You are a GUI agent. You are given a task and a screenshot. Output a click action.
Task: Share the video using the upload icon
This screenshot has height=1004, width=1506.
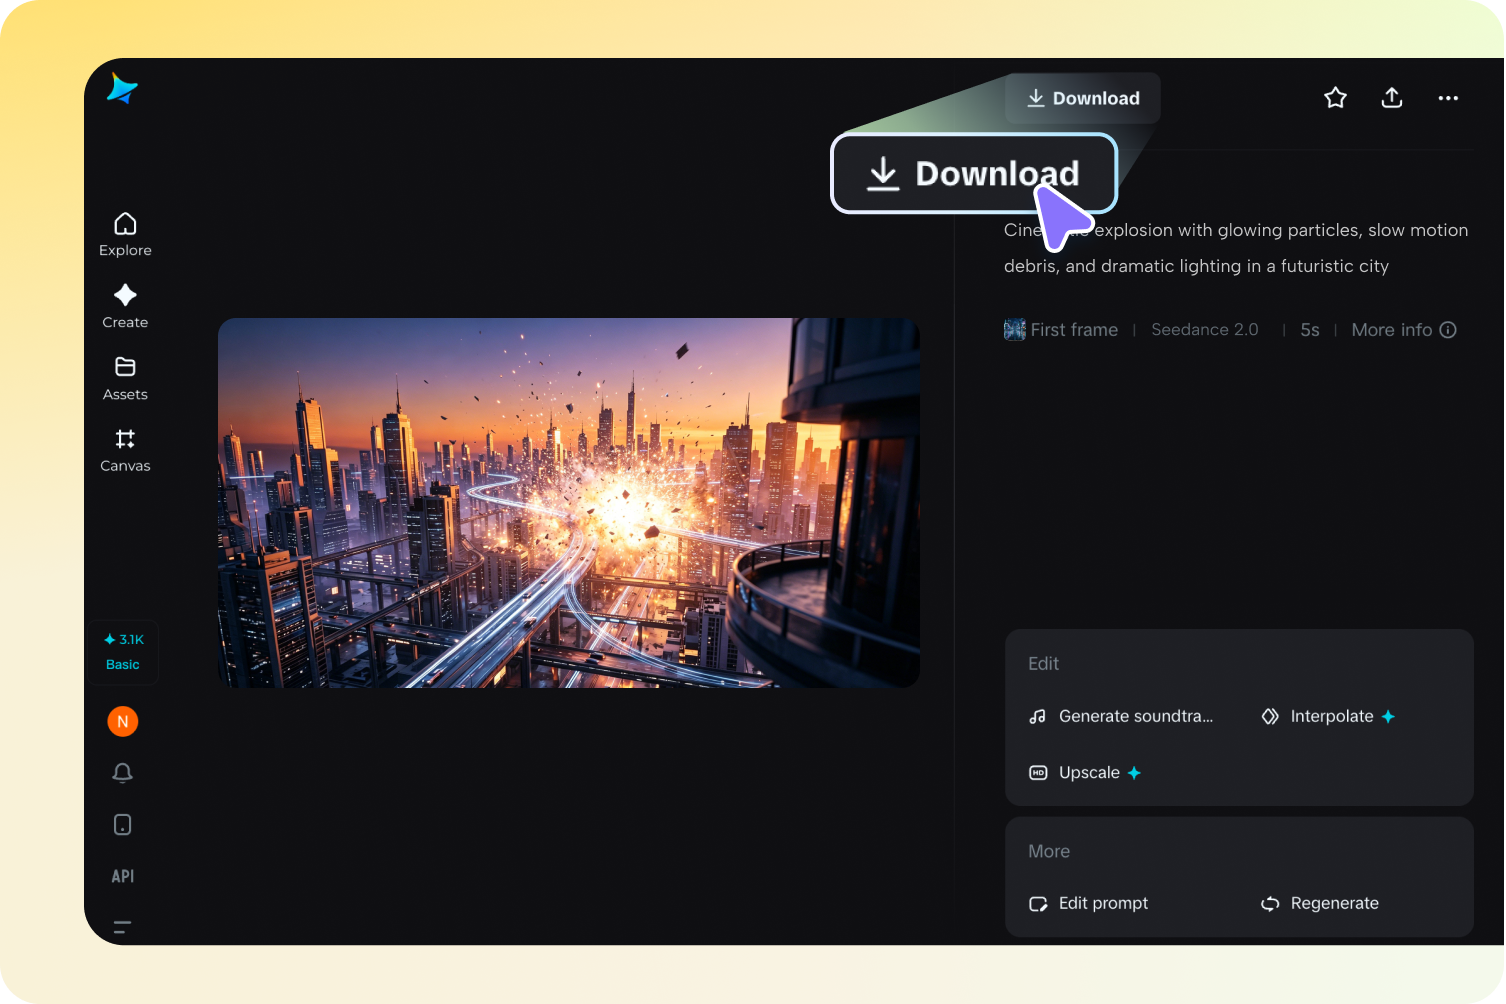tap(1392, 98)
